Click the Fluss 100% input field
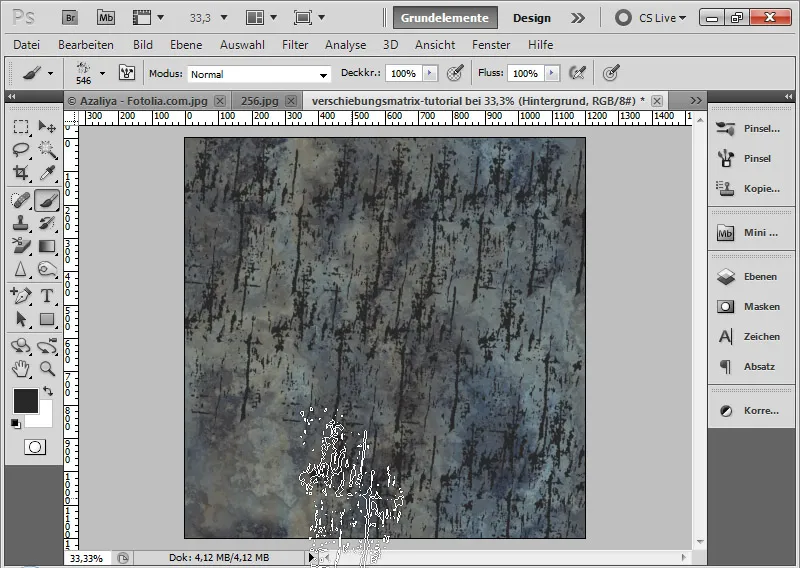The height and width of the screenshot is (568, 800). pos(526,73)
